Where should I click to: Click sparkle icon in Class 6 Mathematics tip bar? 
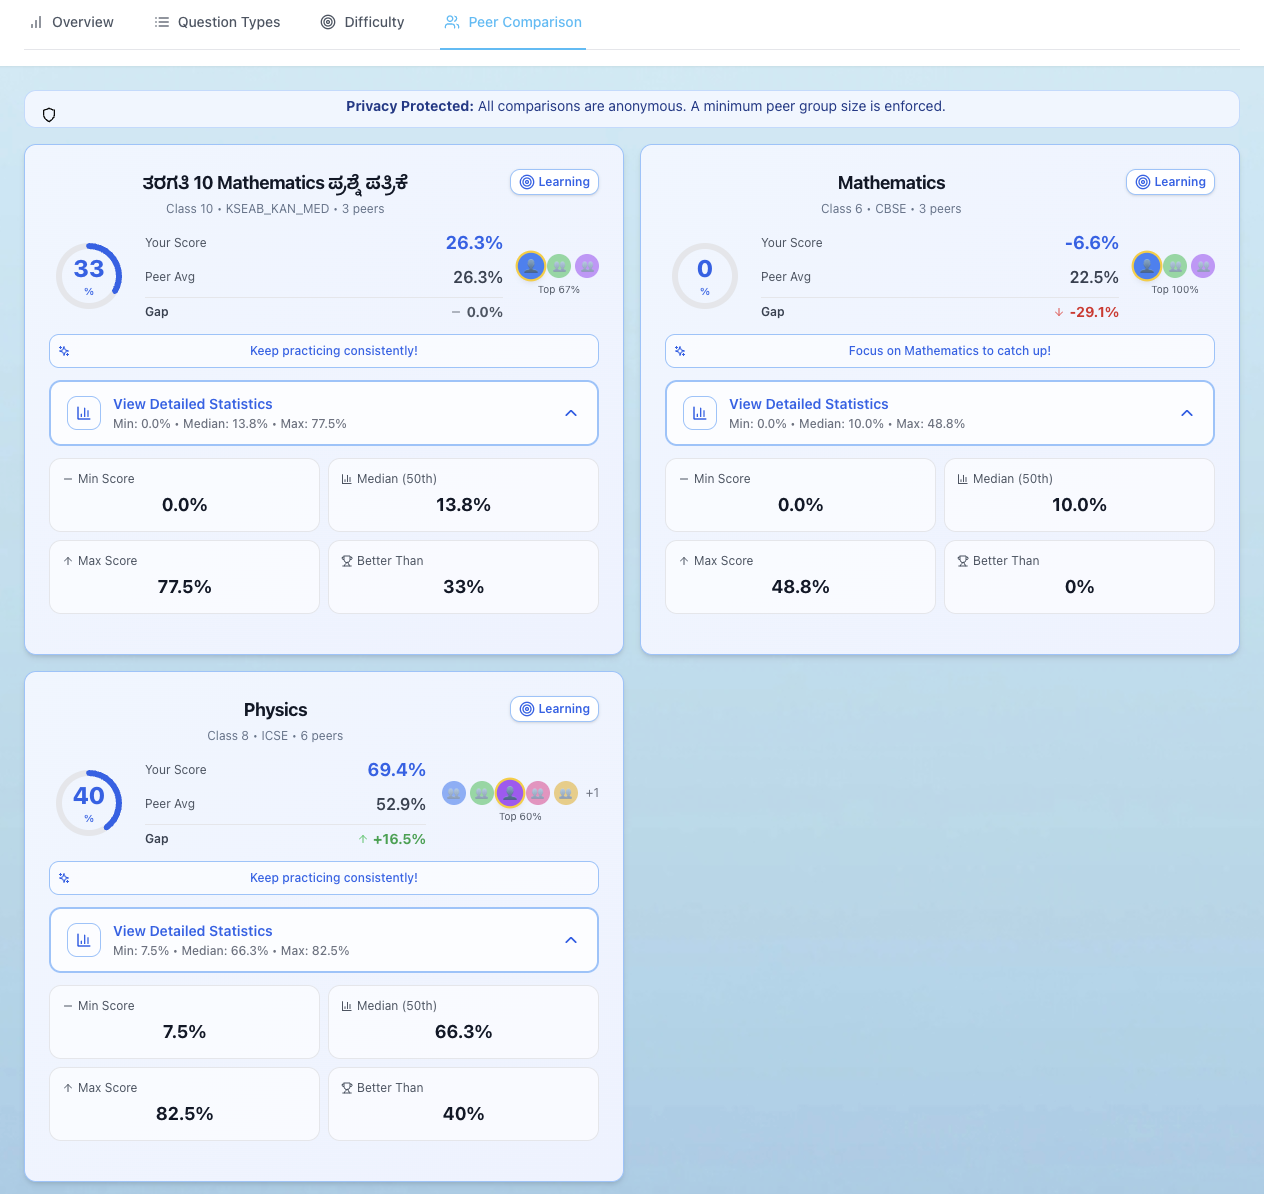point(680,351)
